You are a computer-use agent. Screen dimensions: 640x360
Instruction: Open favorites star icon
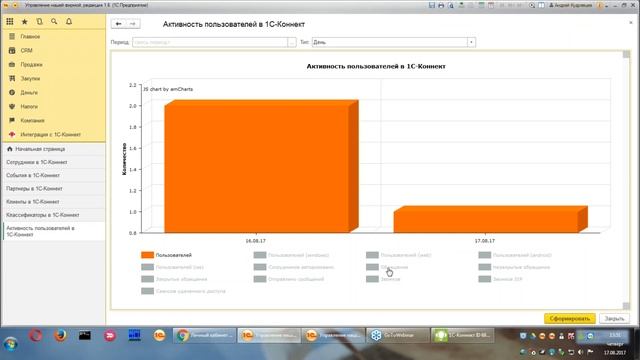coord(24,22)
